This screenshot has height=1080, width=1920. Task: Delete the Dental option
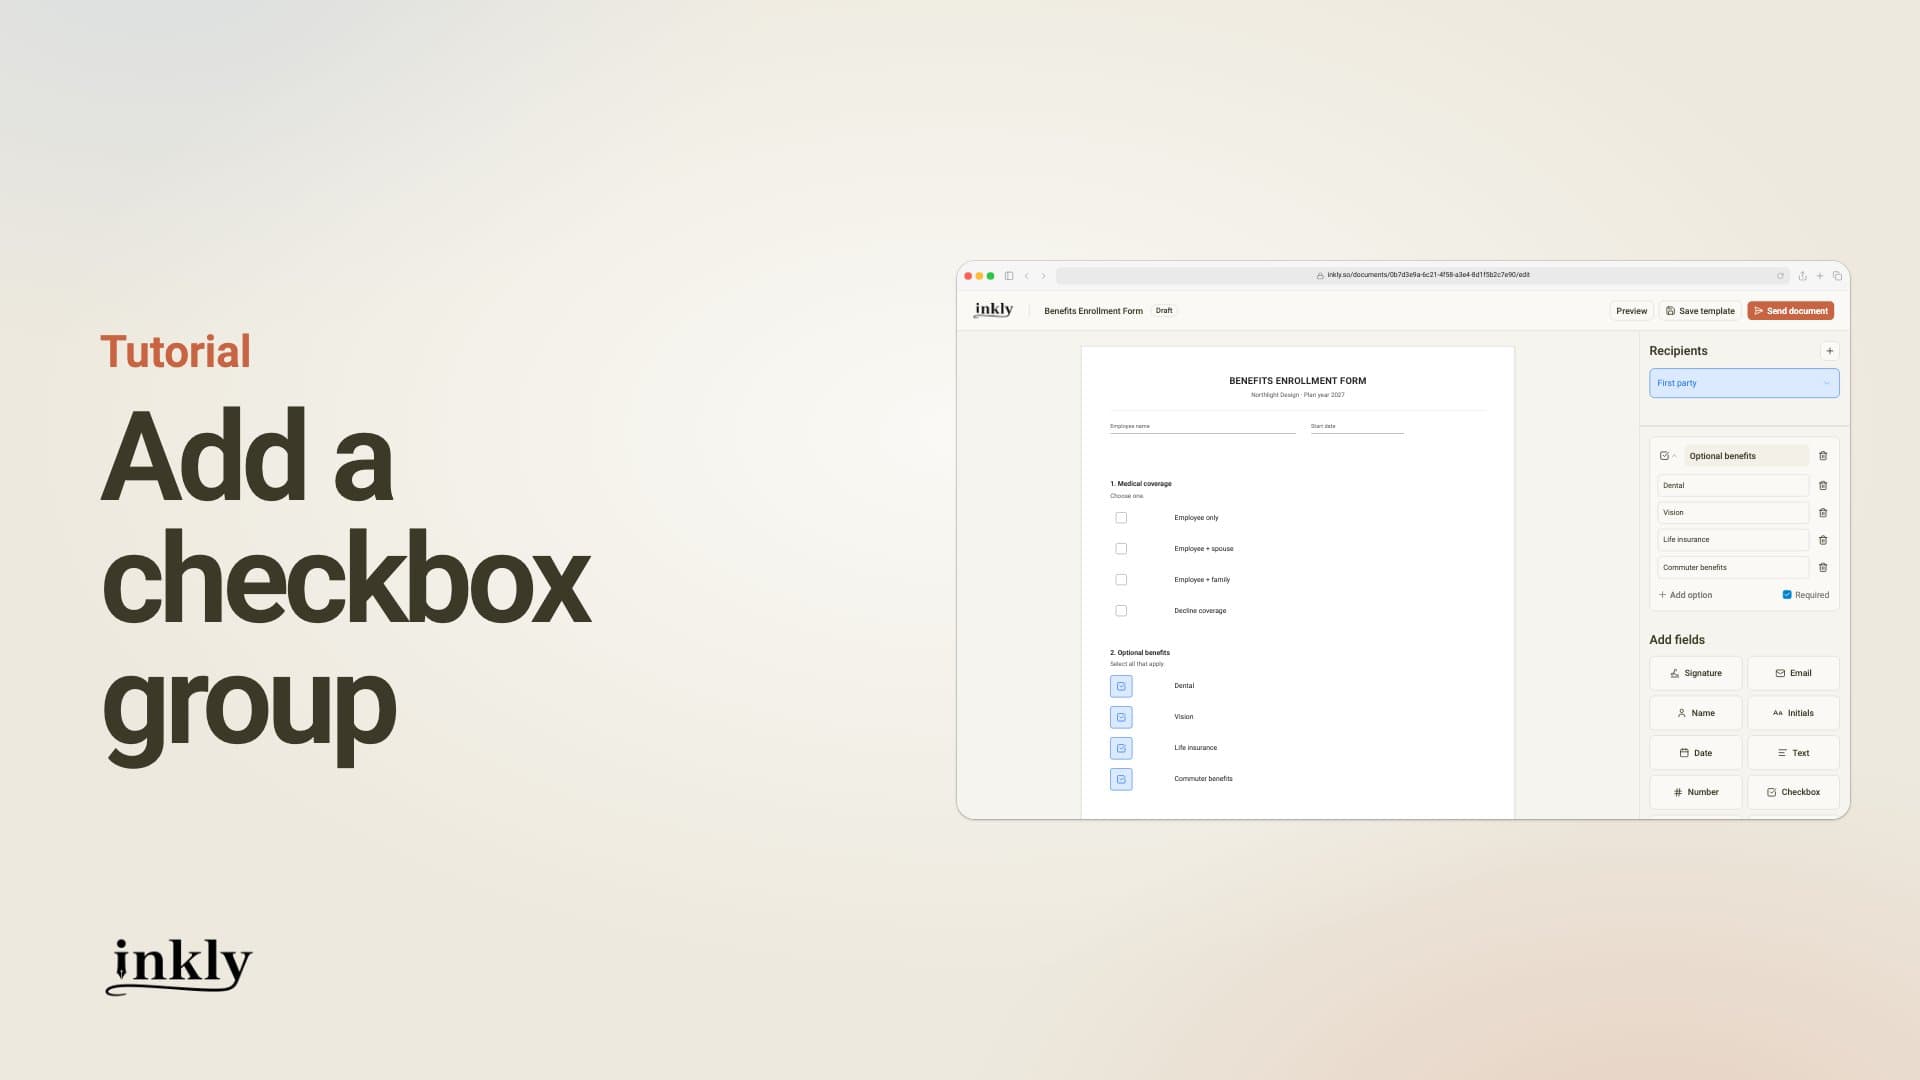point(1823,486)
